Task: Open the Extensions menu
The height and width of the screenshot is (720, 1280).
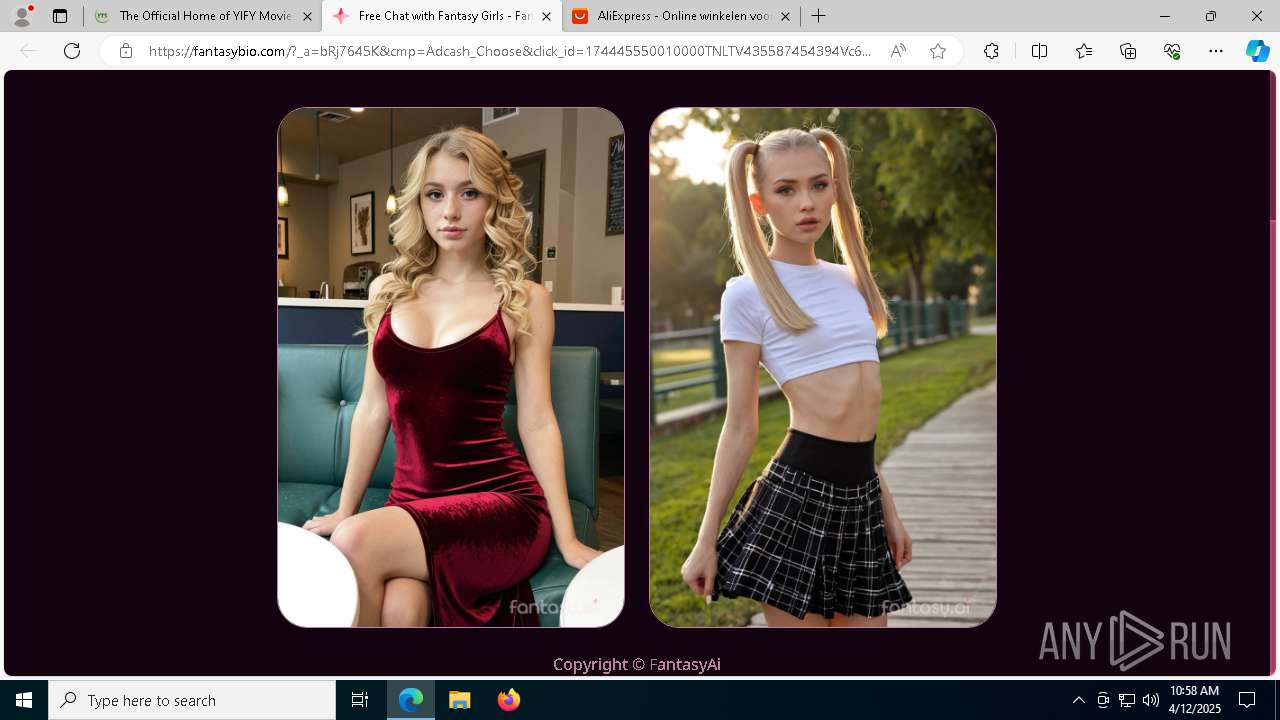Action: coord(991,51)
